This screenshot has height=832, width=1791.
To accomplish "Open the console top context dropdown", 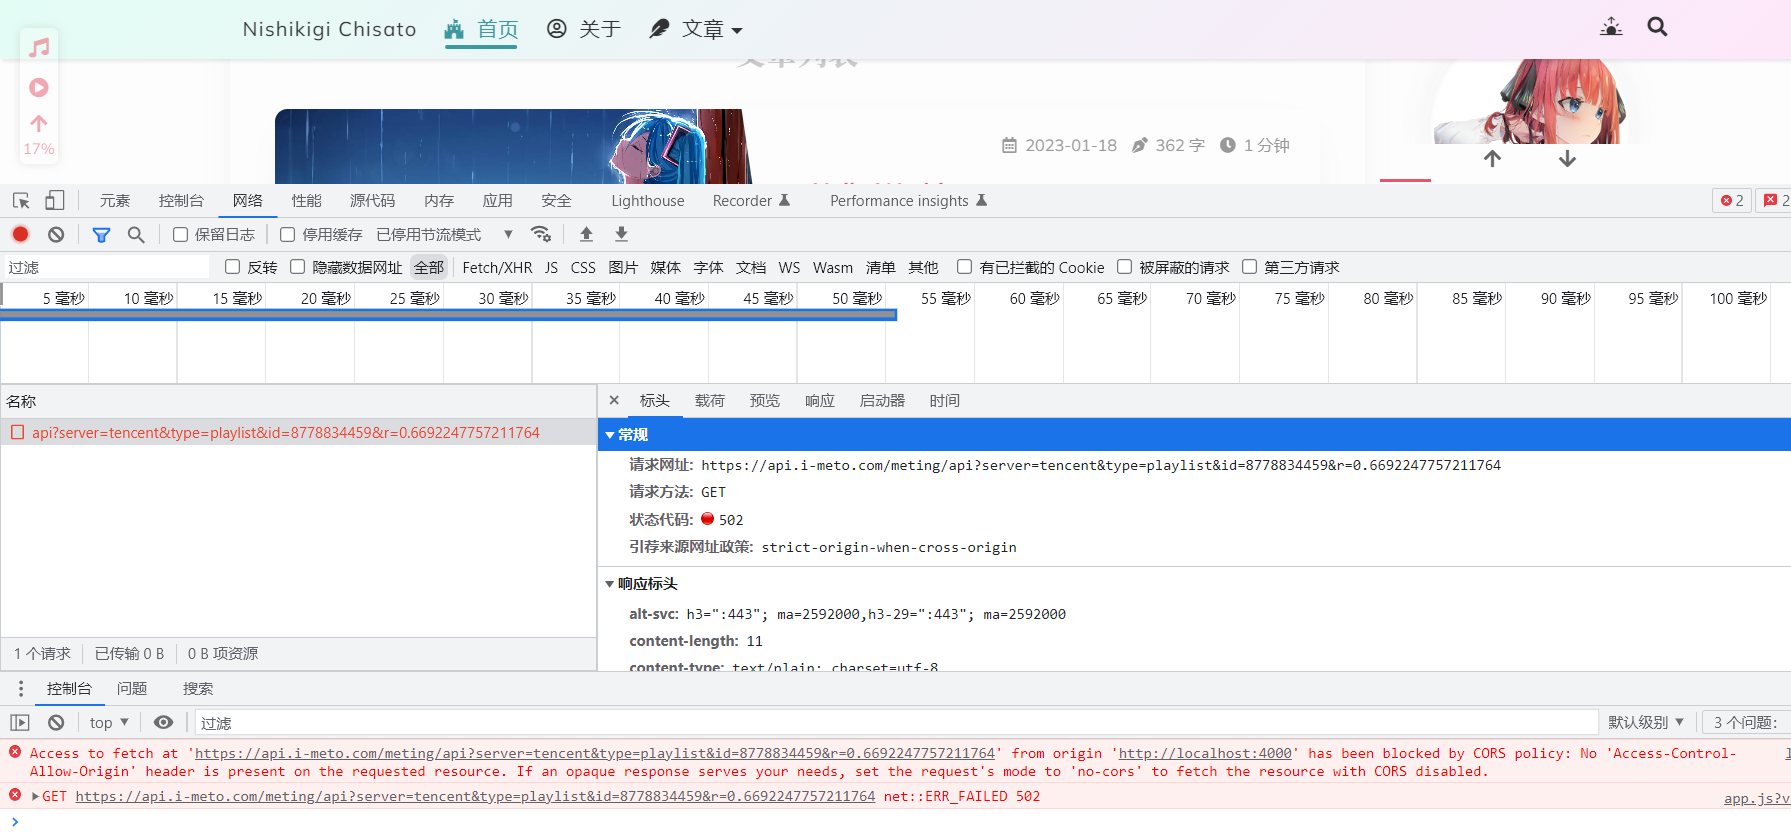I will pos(108,722).
